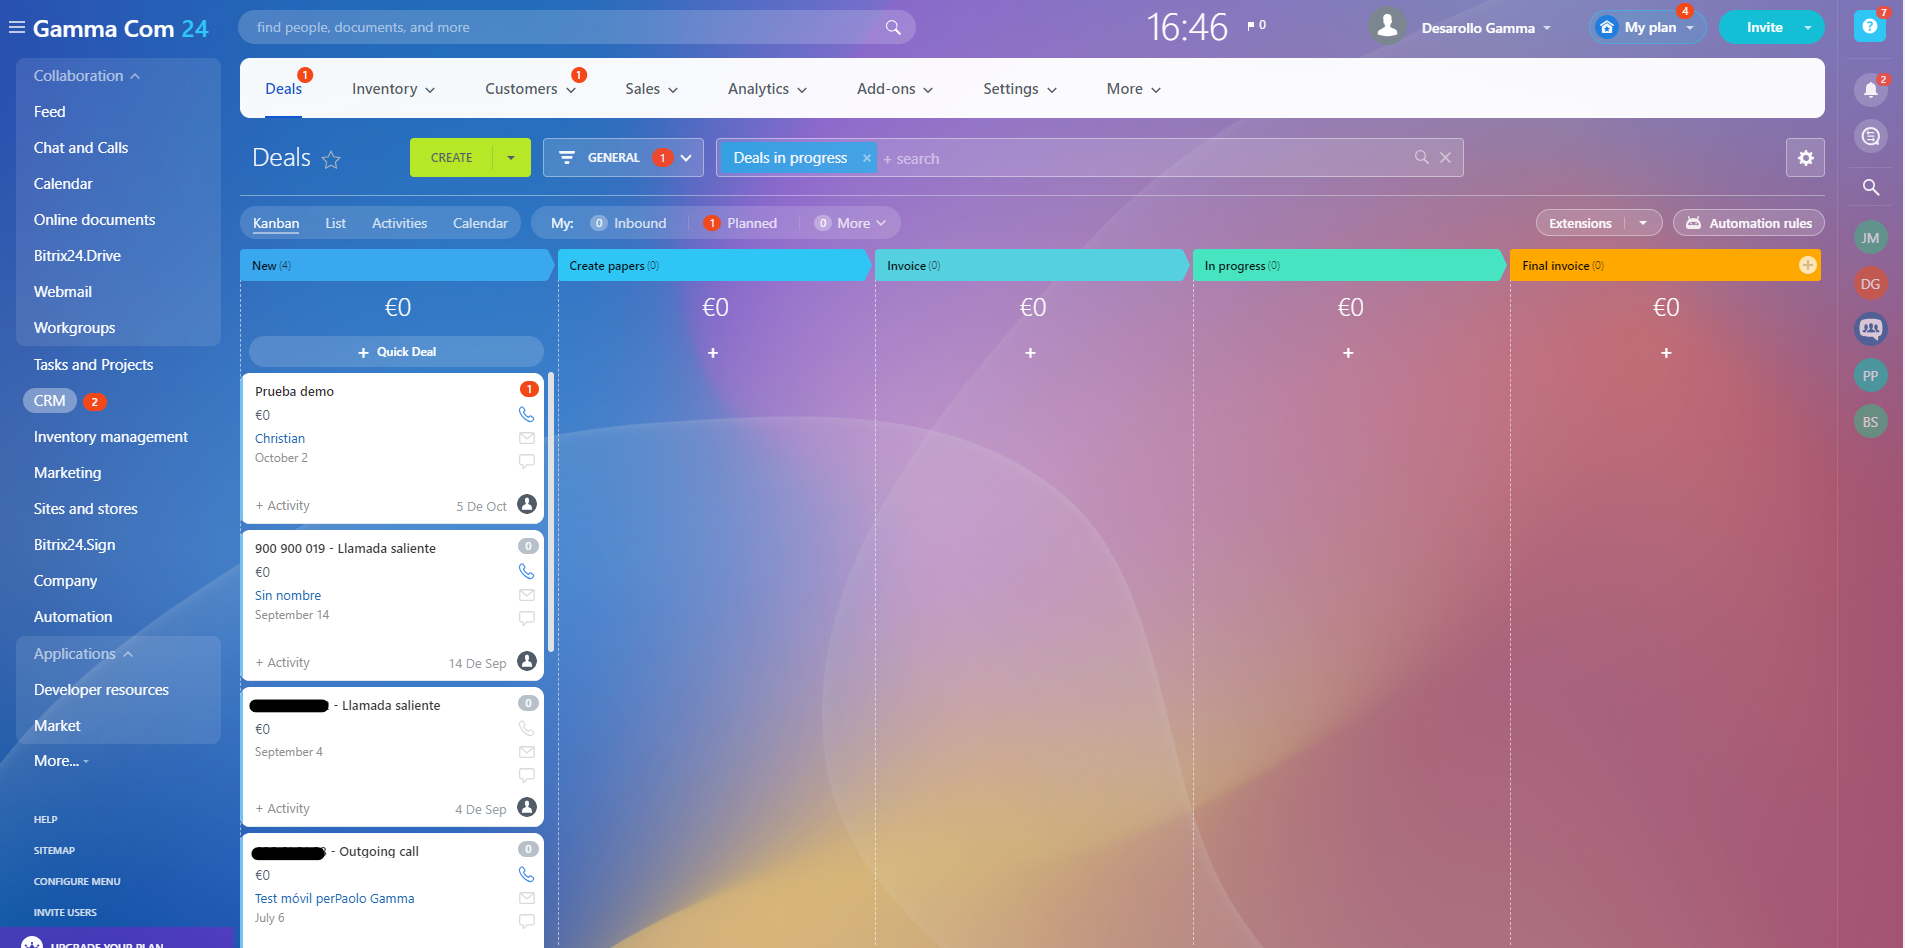Click the notifications bell icon
Viewport: 1905px width, 948px height.
click(1870, 90)
